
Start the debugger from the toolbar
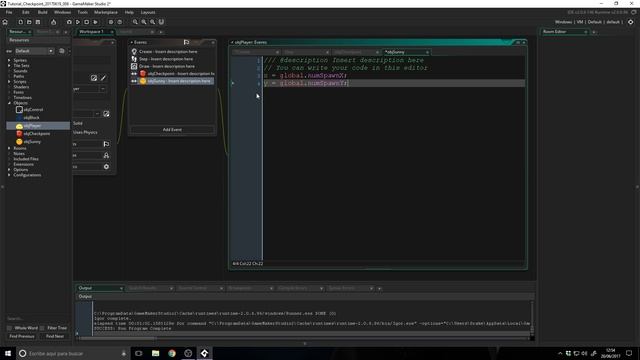click(69, 22)
